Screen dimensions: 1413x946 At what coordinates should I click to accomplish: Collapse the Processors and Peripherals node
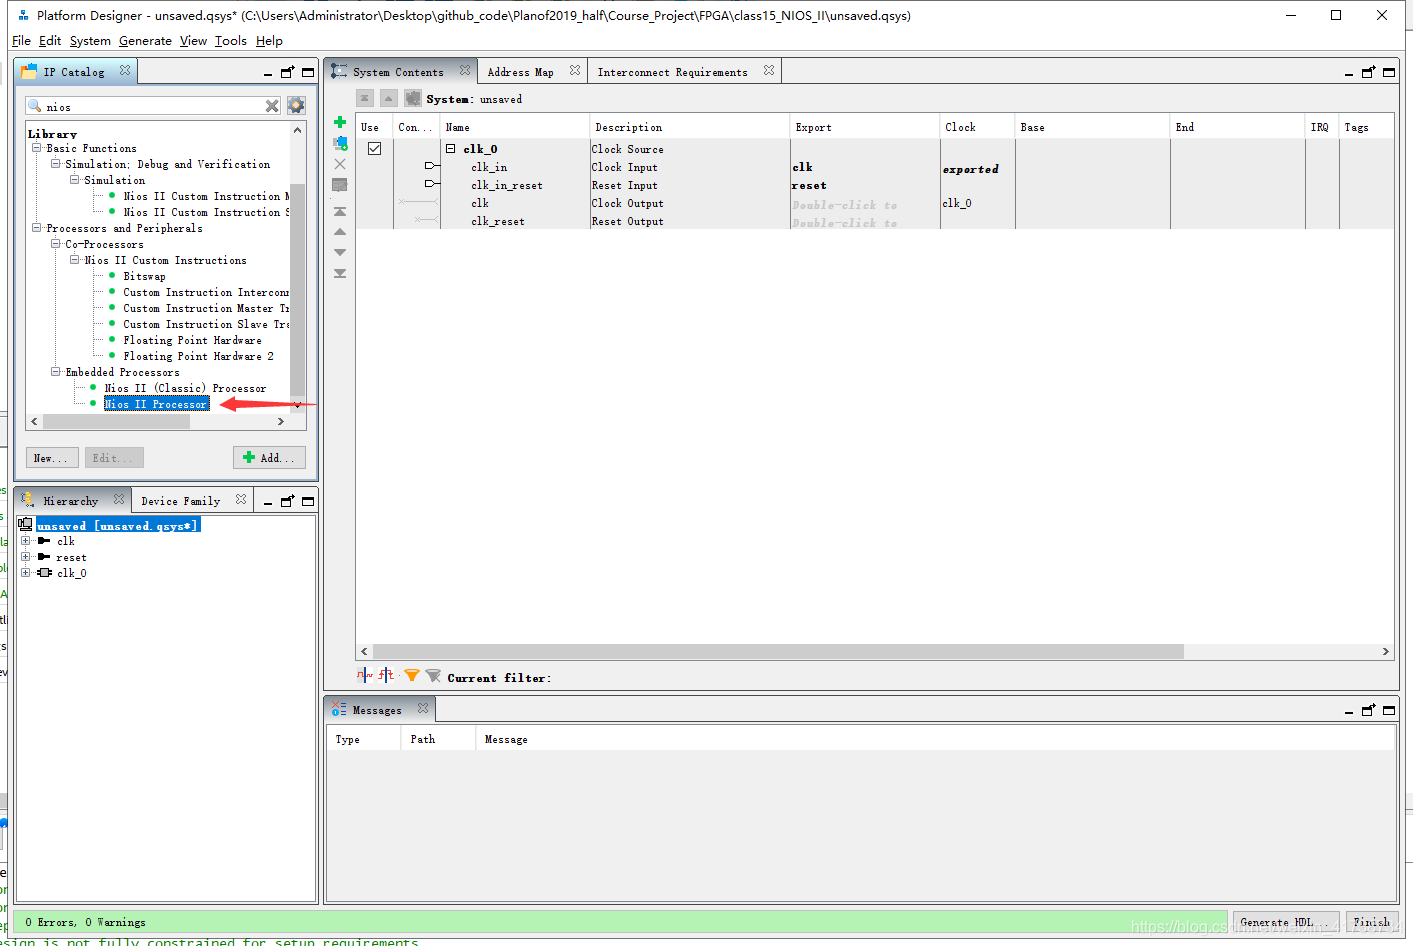(x=37, y=228)
